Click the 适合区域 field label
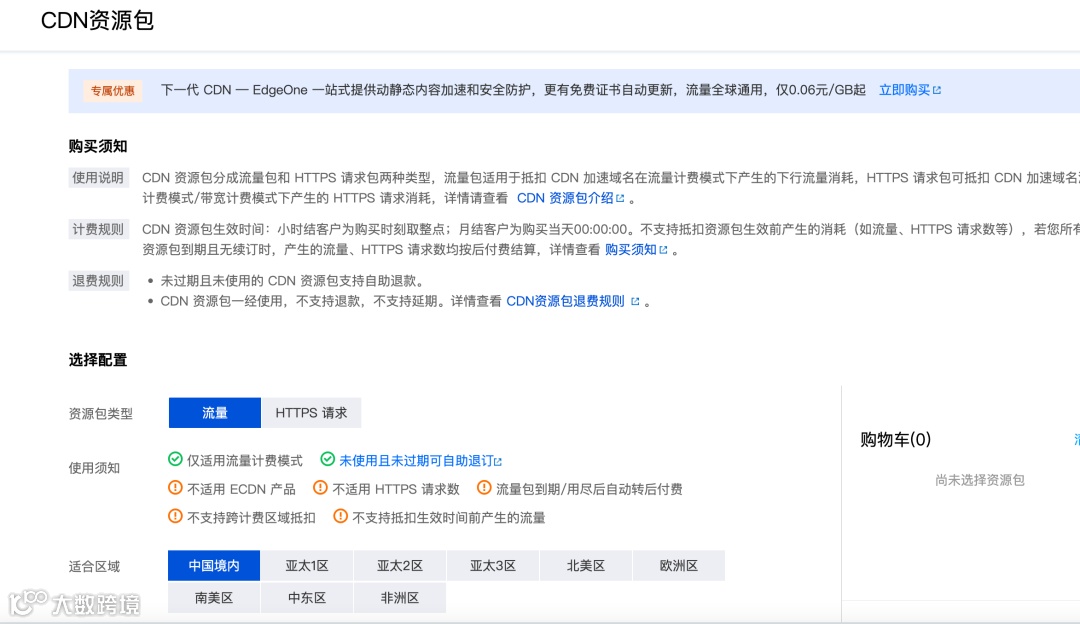The image size is (1080, 624). click(94, 567)
